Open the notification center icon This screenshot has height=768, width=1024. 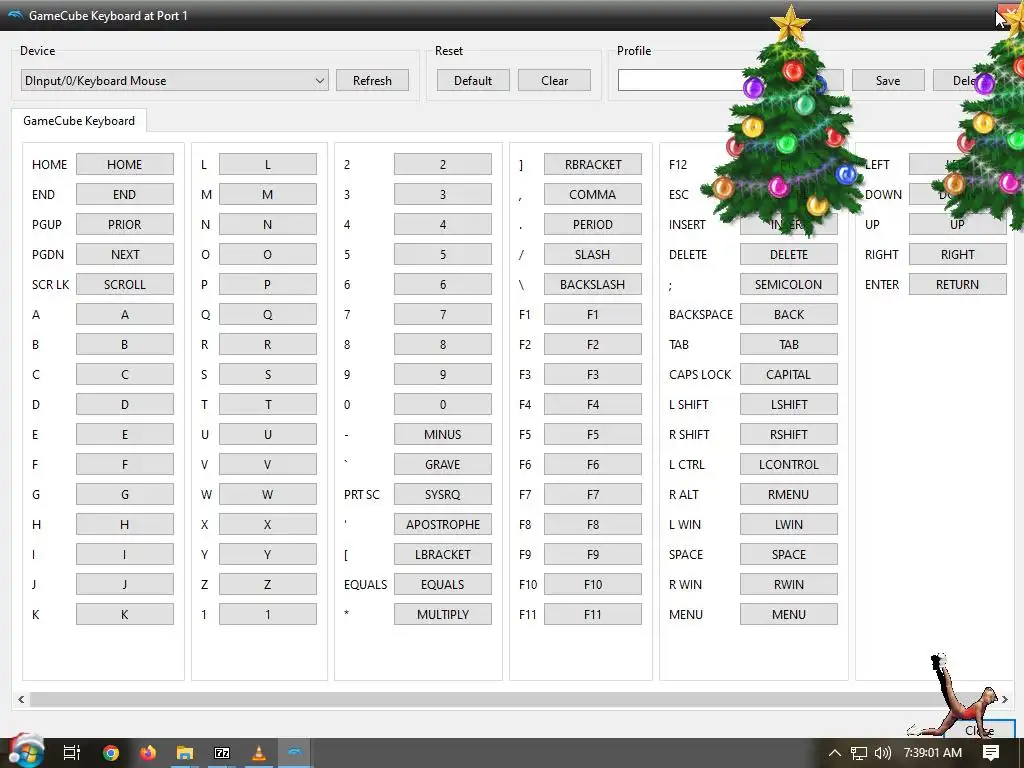(991, 753)
